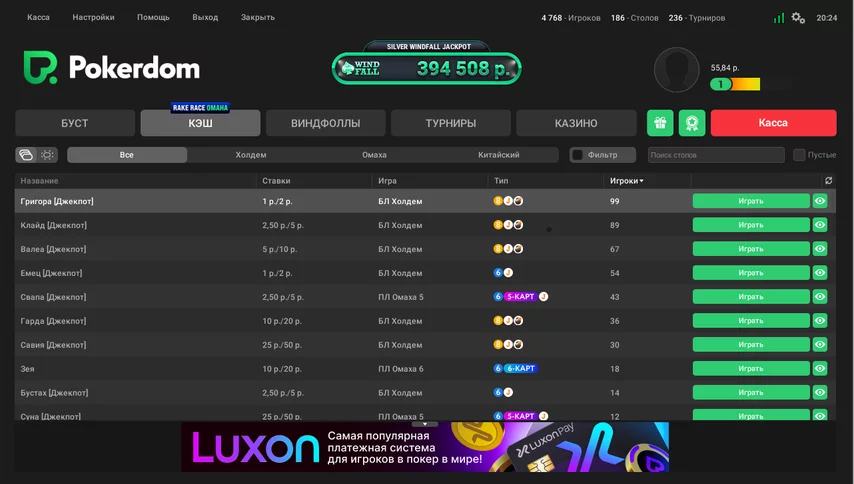Click the Pokerdom logo
Viewport: 854px width, 484px height.
[x=112, y=68]
